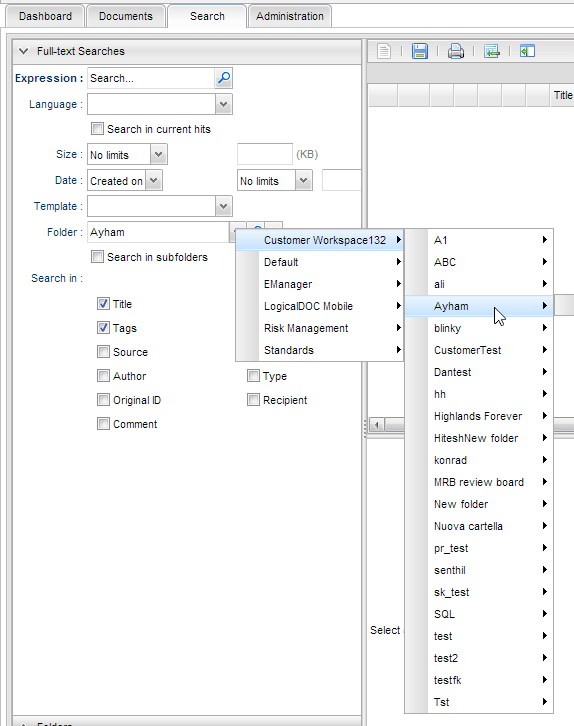Image resolution: width=574 pixels, height=726 pixels.
Task: Choose Tst folder in submenu
Action: tap(479, 702)
